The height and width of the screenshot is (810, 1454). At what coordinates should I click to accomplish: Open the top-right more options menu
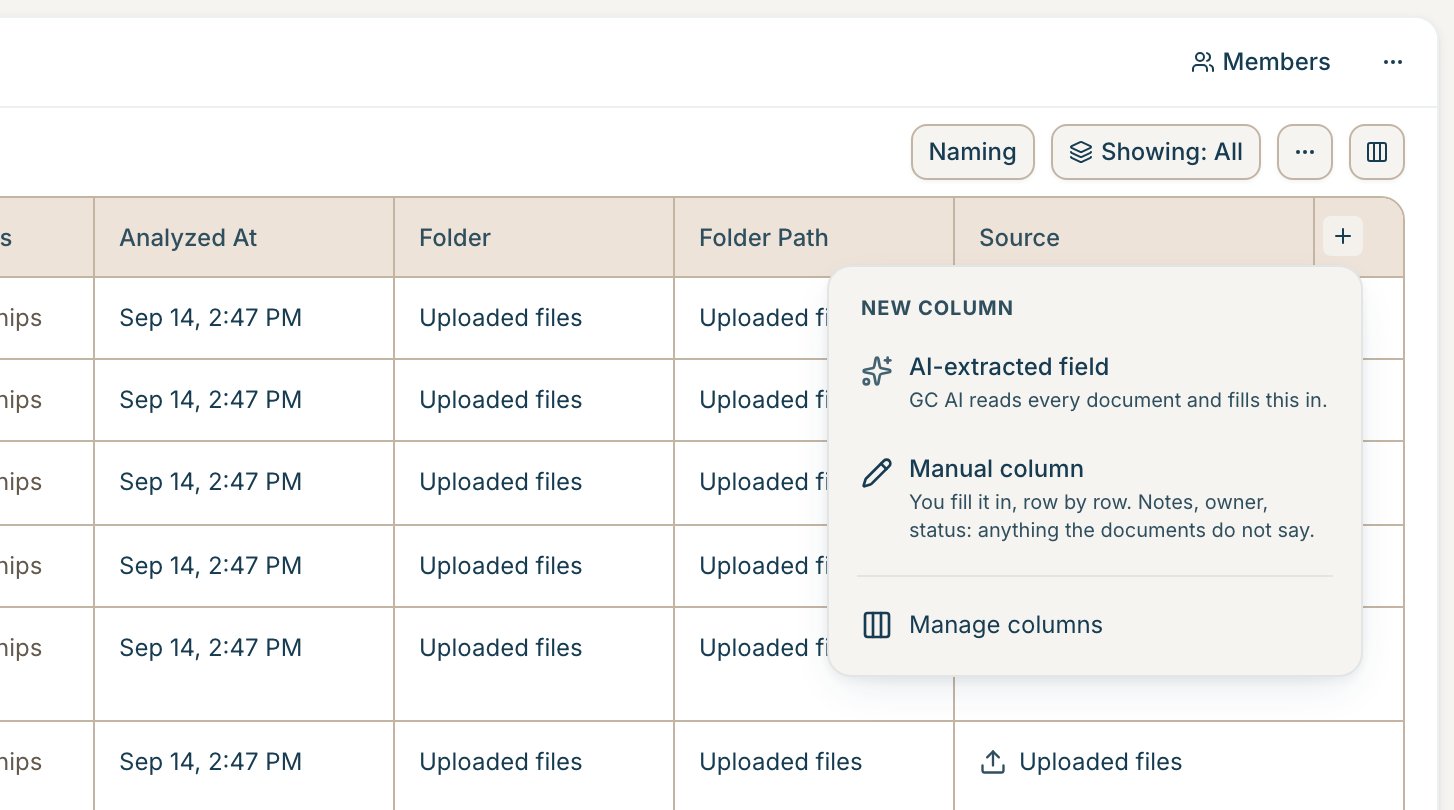pos(1393,62)
